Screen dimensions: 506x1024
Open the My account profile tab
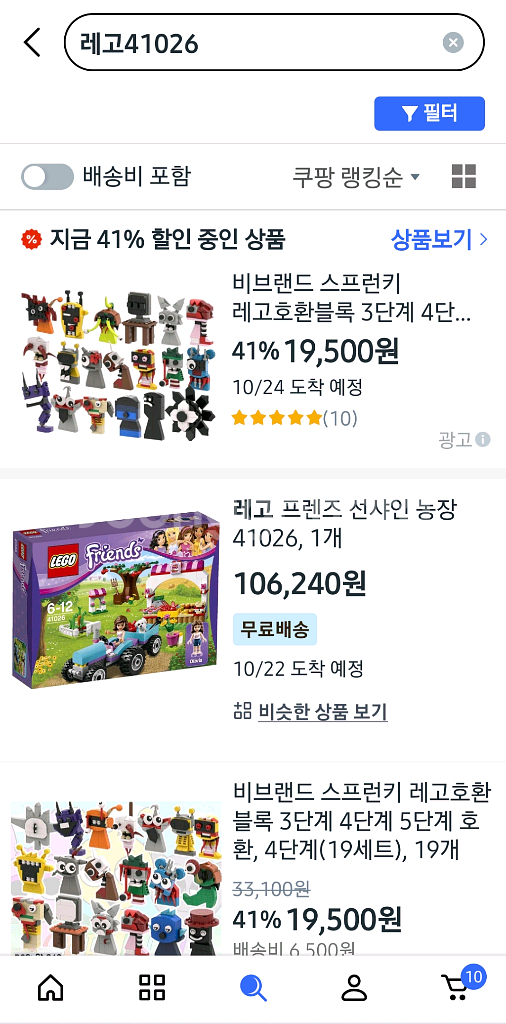(x=355, y=987)
